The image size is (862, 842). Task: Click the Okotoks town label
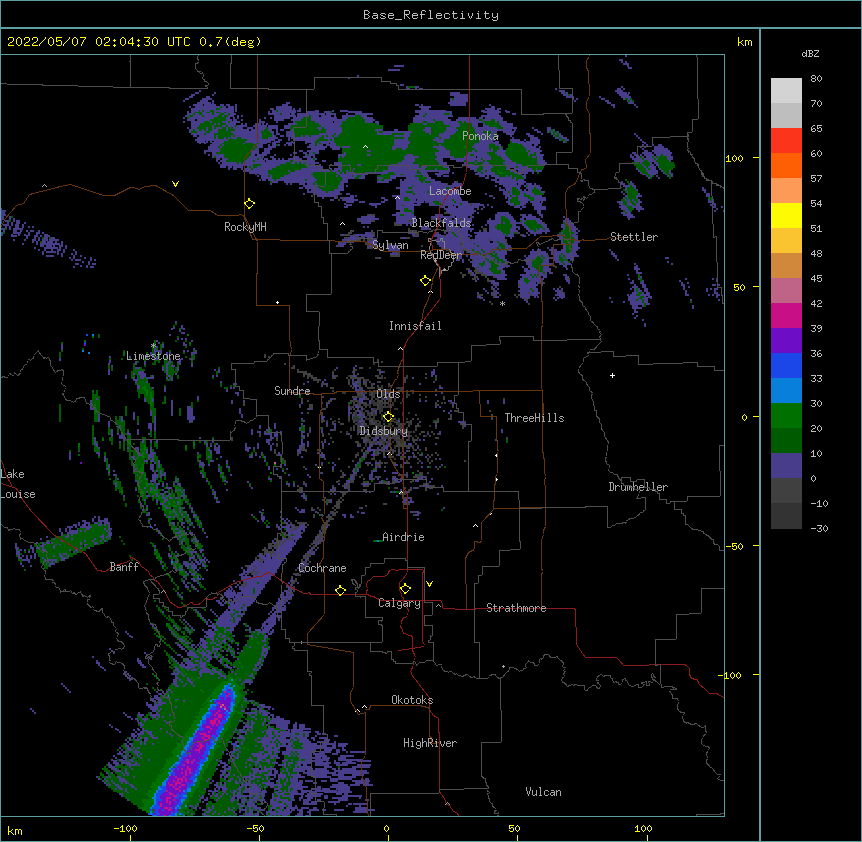412,700
